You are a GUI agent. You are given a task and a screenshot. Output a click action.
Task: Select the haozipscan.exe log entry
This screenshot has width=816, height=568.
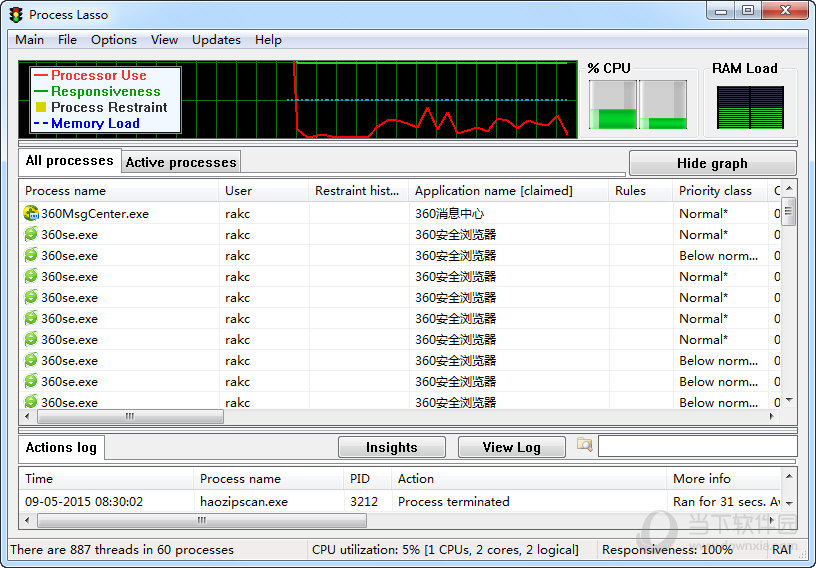click(x=401, y=502)
